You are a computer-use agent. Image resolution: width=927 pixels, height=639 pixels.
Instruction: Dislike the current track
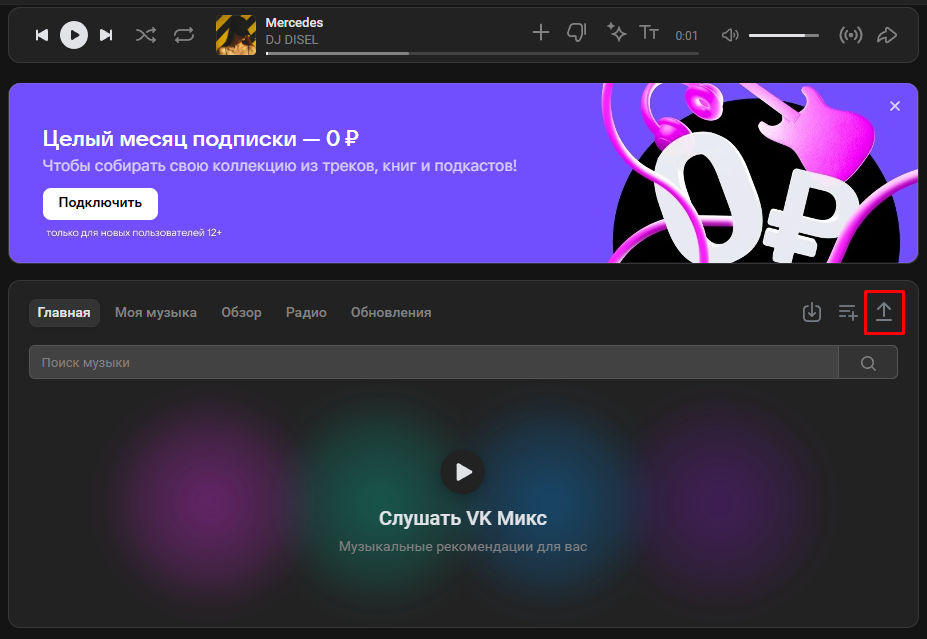577,33
